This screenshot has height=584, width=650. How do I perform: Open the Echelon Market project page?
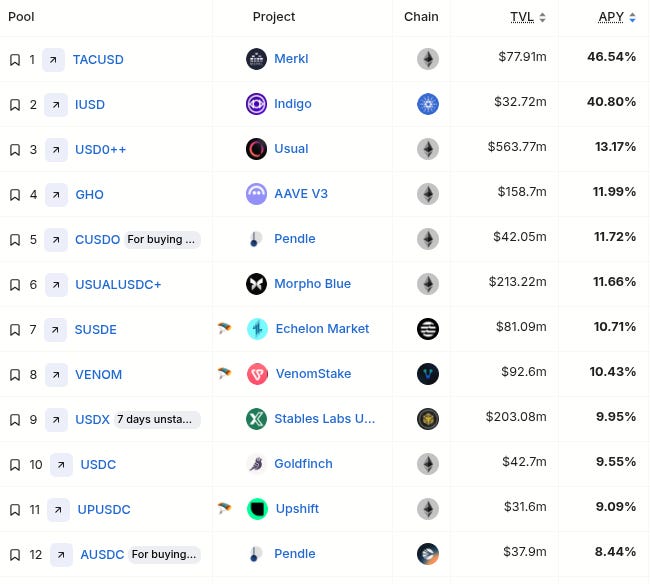point(323,329)
